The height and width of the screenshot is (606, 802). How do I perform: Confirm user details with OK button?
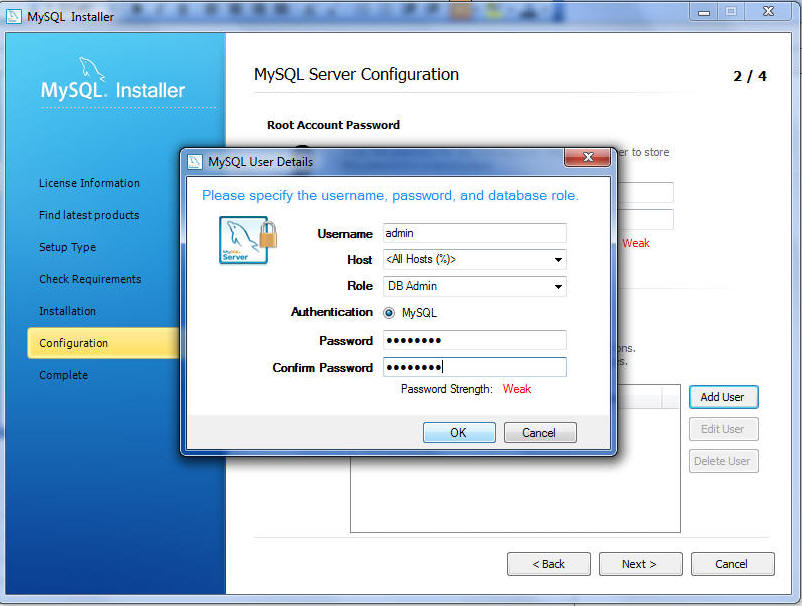click(x=459, y=433)
